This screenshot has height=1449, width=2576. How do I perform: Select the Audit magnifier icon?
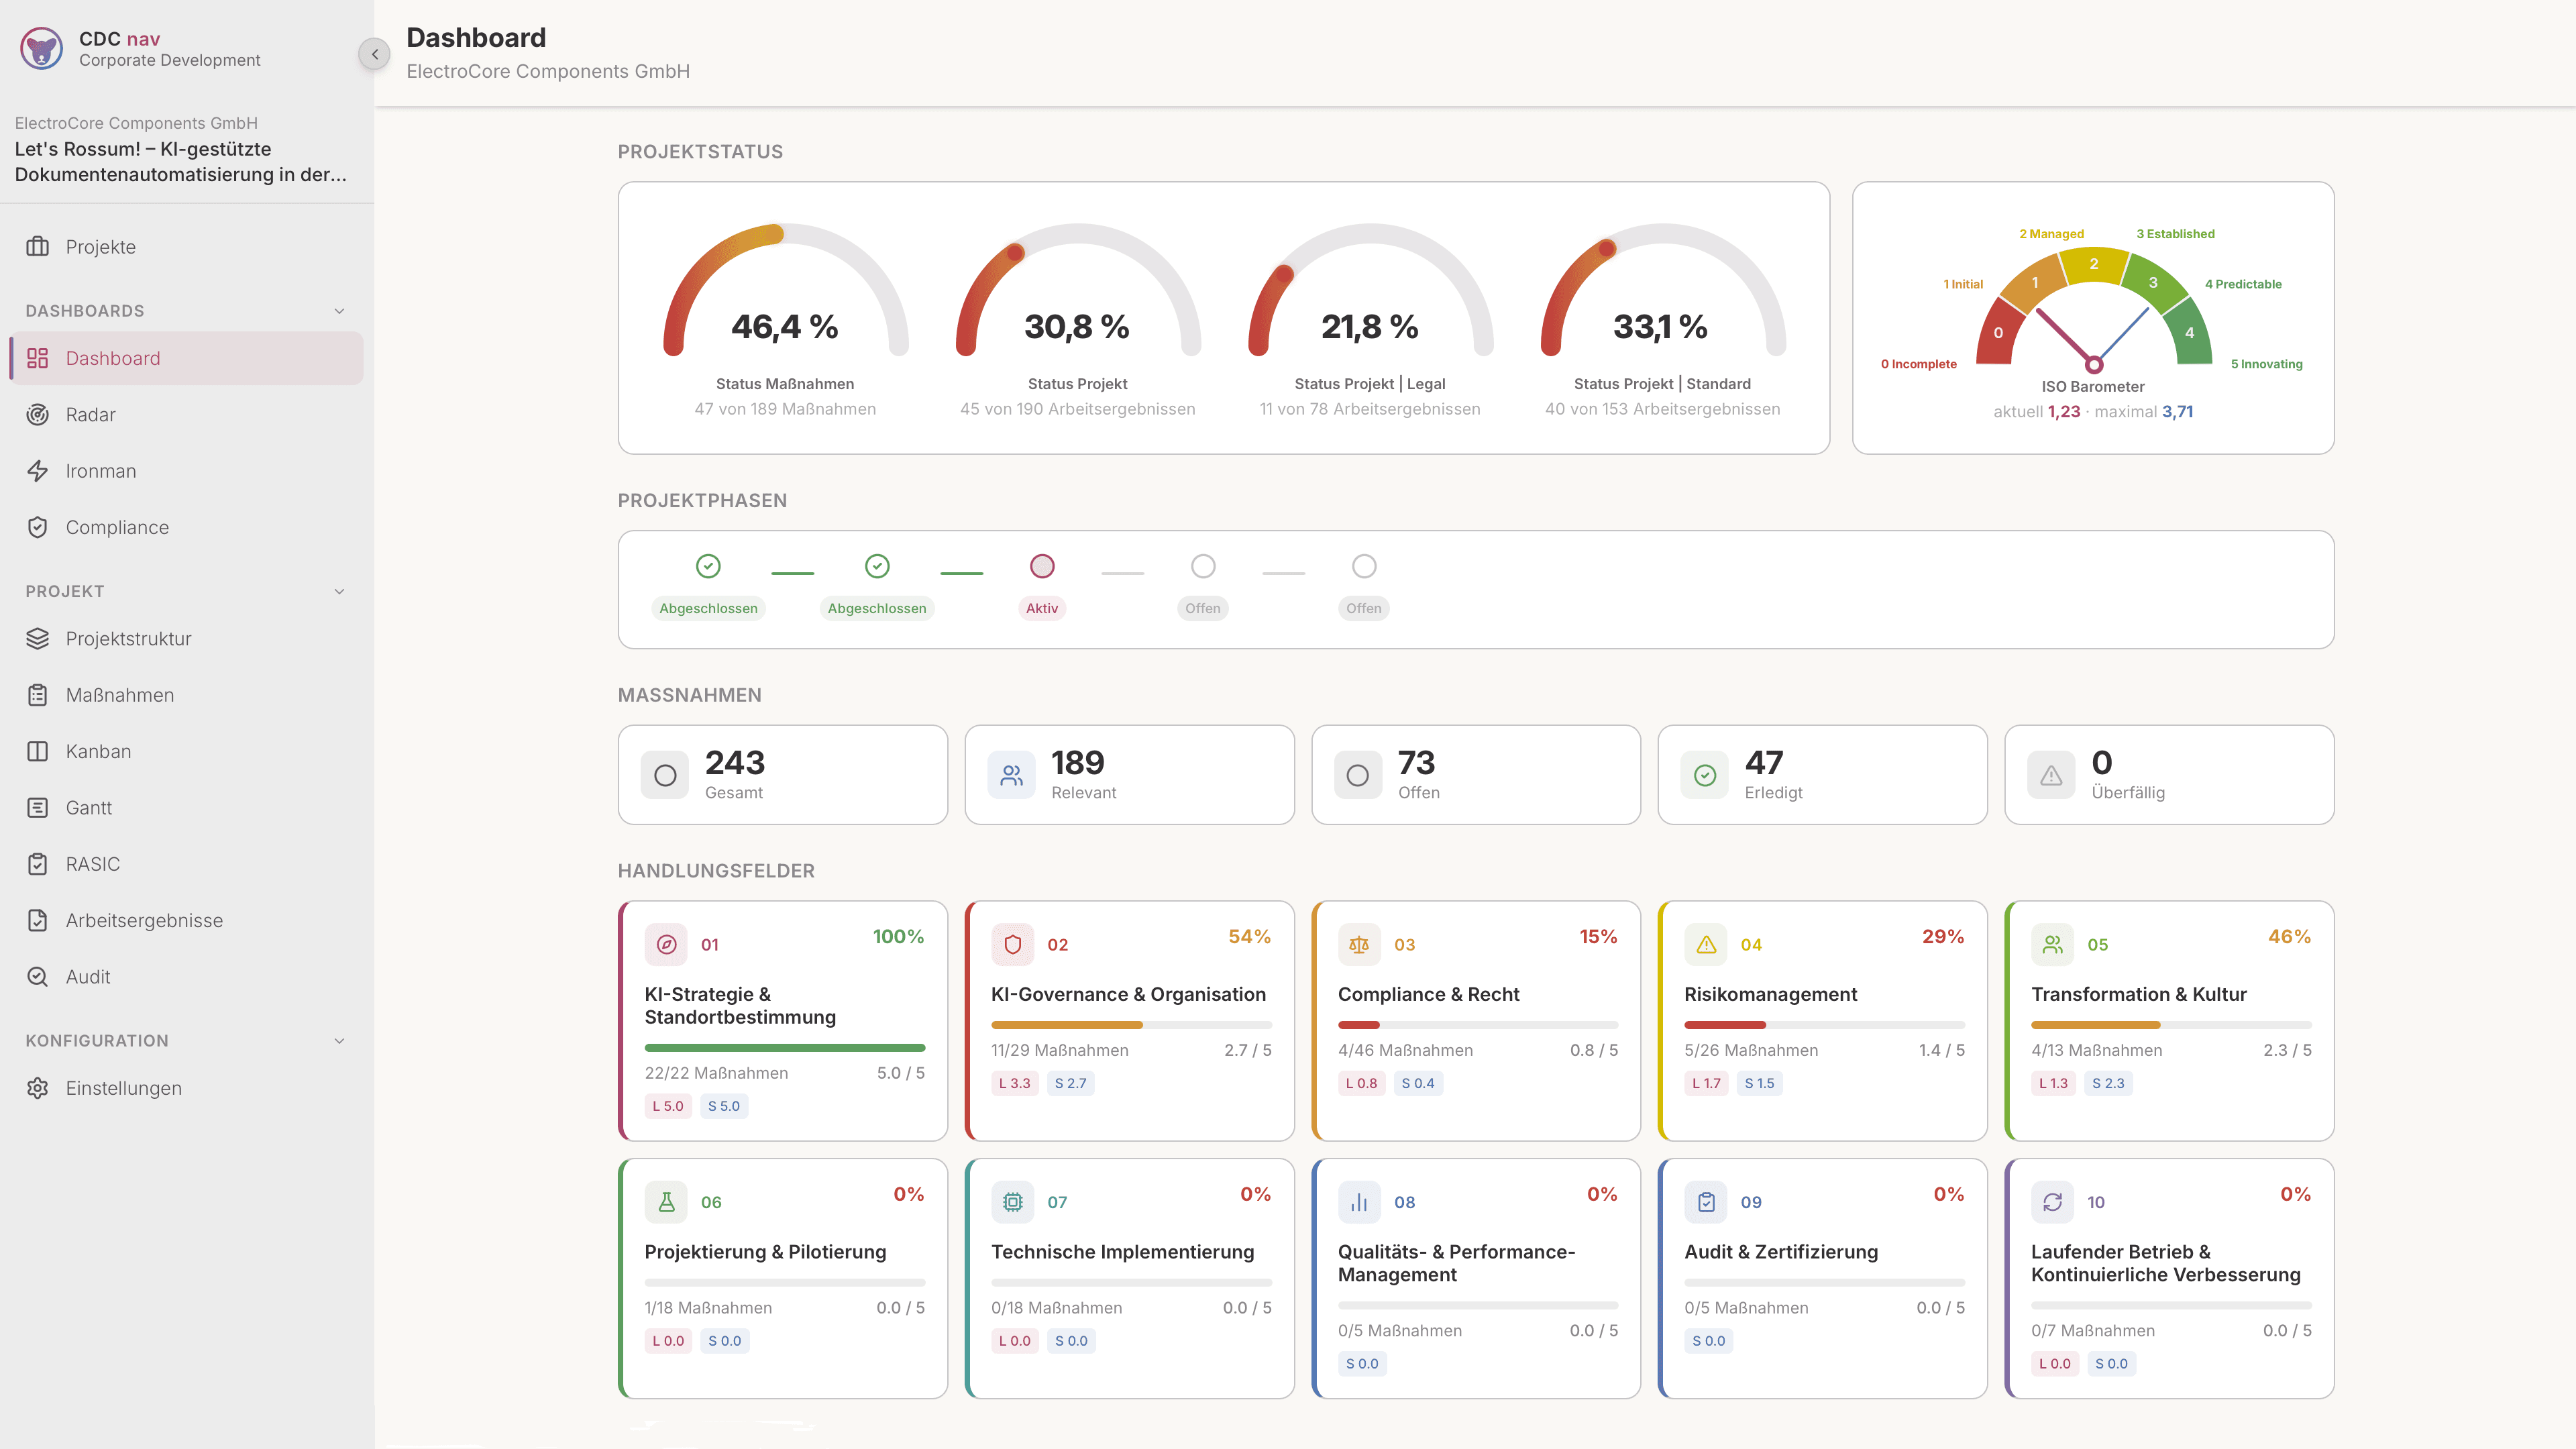click(x=37, y=976)
